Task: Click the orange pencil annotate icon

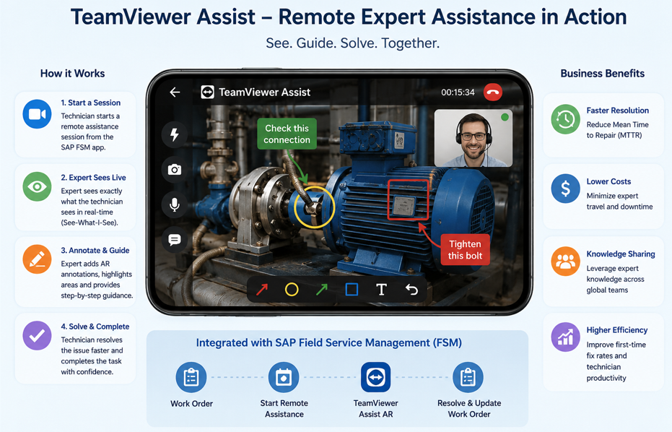Action: click(x=37, y=259)
